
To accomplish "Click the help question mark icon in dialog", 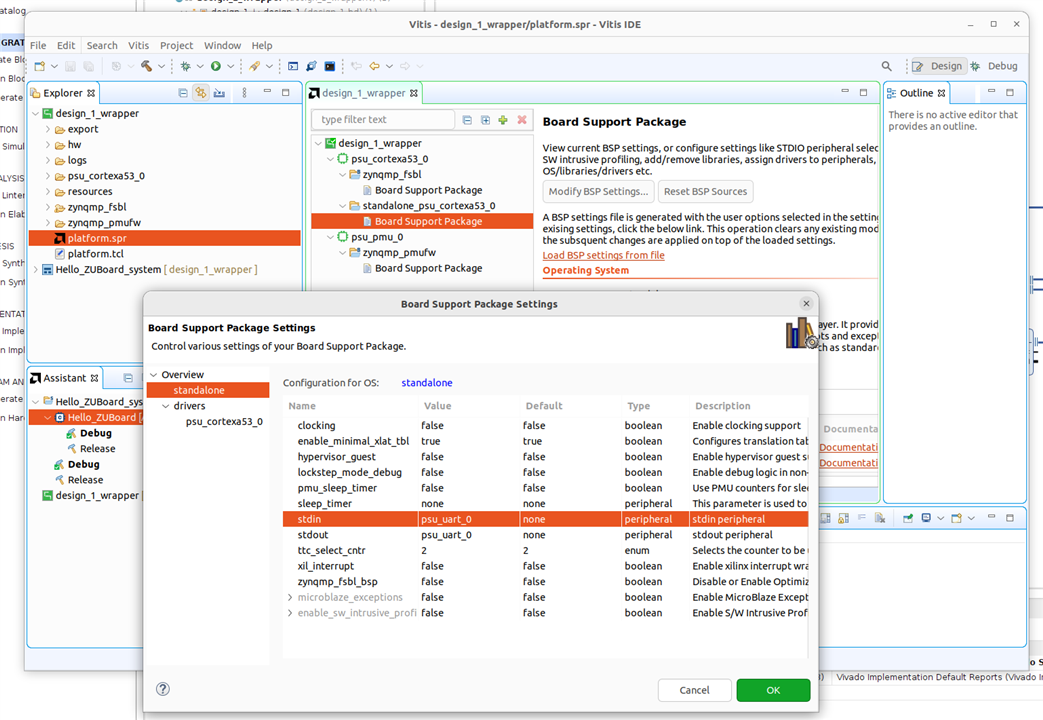I will click(163, 689).
